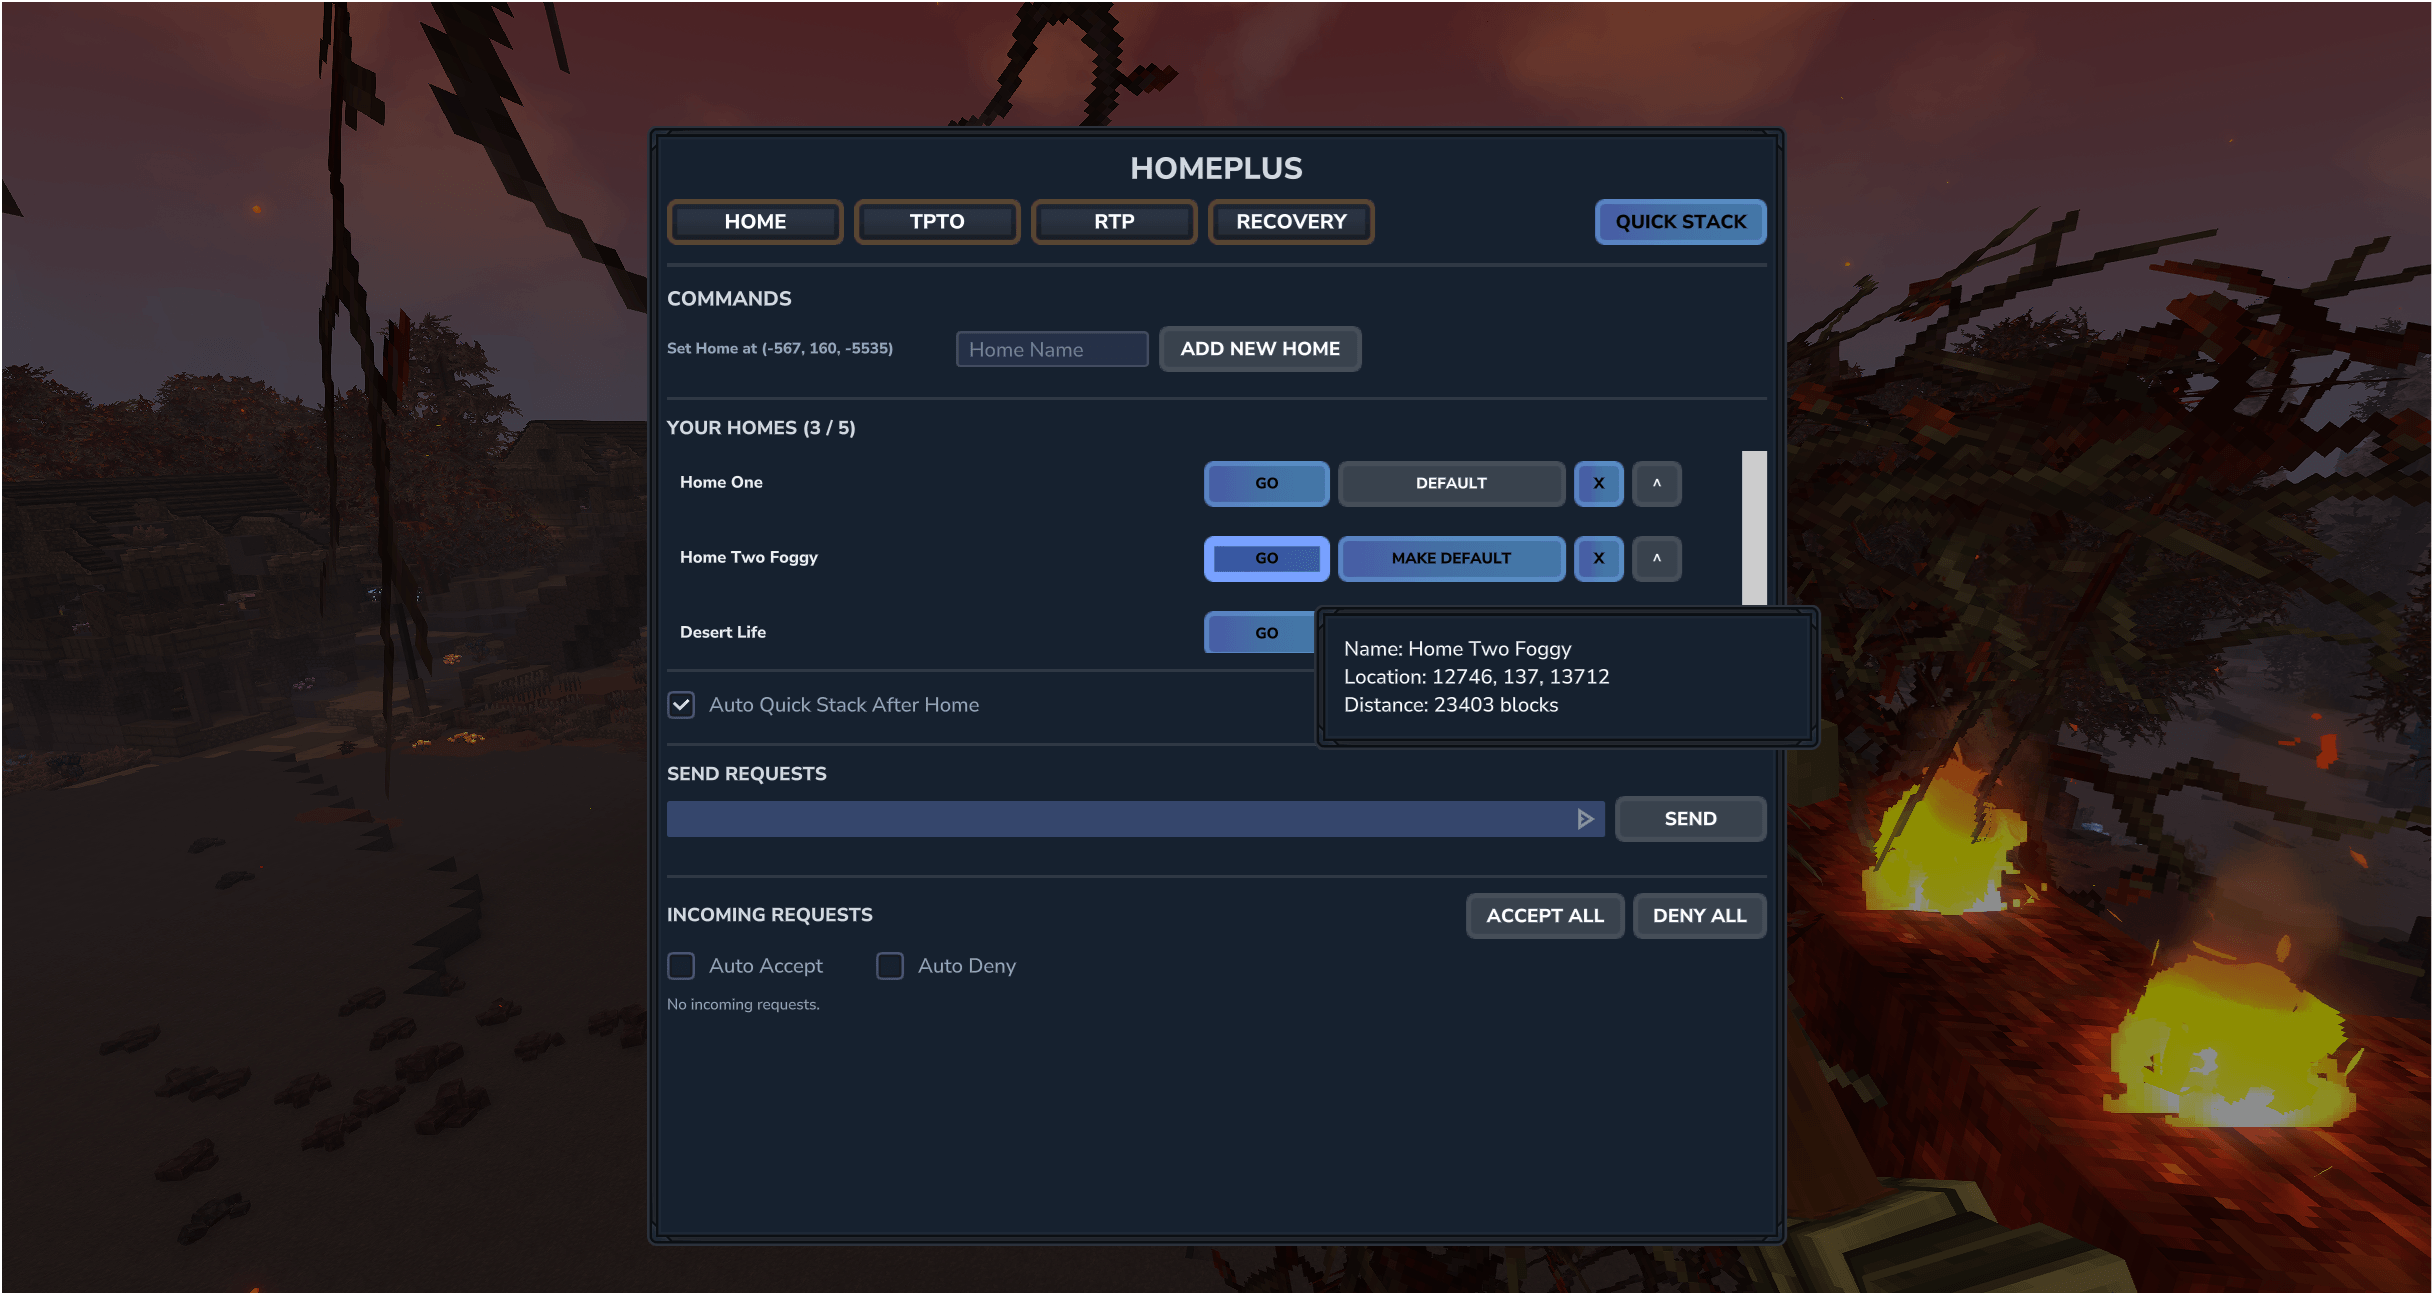
Task: Make Home Two Foggy the default
Action: [x=1450, y=558]
